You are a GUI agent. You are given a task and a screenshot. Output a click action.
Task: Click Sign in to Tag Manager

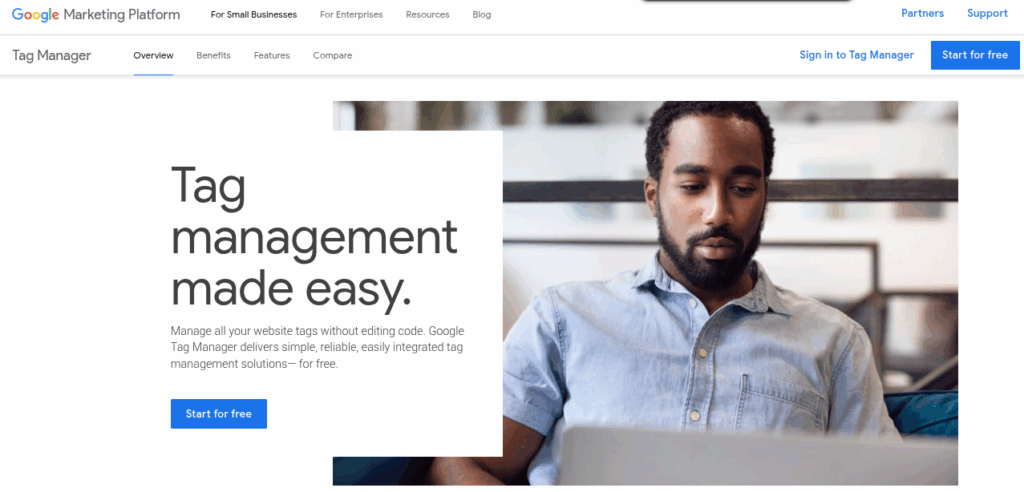(x=857, y=55)
